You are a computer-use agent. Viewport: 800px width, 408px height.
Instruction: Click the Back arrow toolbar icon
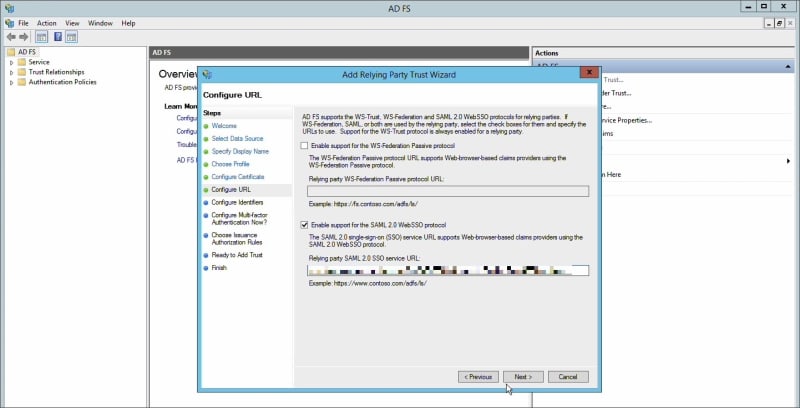11,37
